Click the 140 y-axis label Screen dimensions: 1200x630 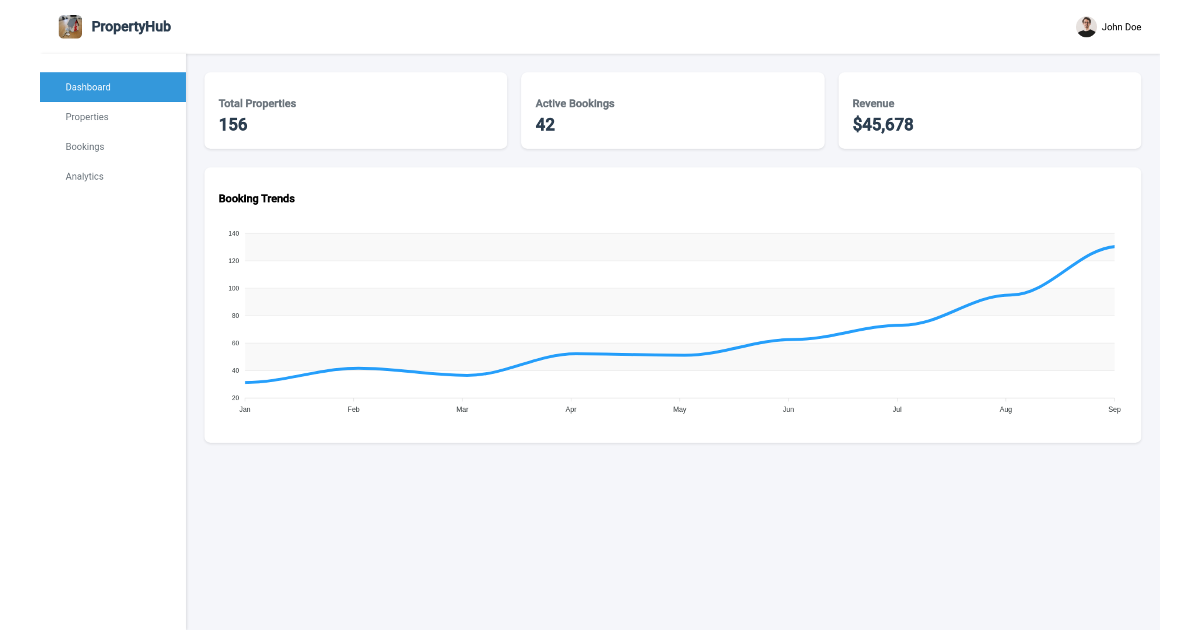[x=233, y=234]
